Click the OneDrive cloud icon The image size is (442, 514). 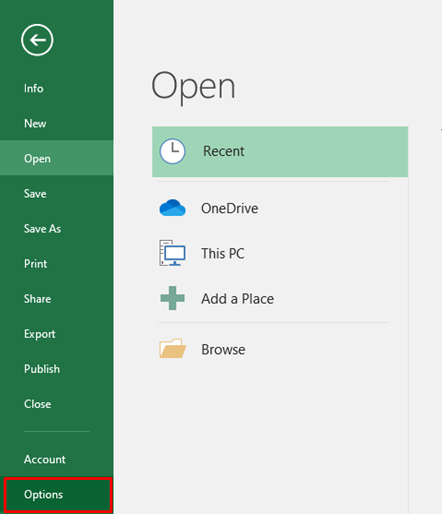click(x=172, y=208)
